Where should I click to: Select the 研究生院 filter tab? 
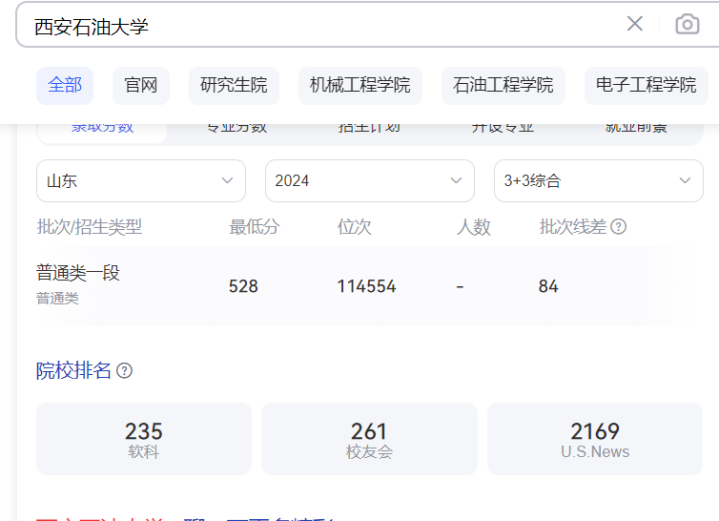(234, 85)
